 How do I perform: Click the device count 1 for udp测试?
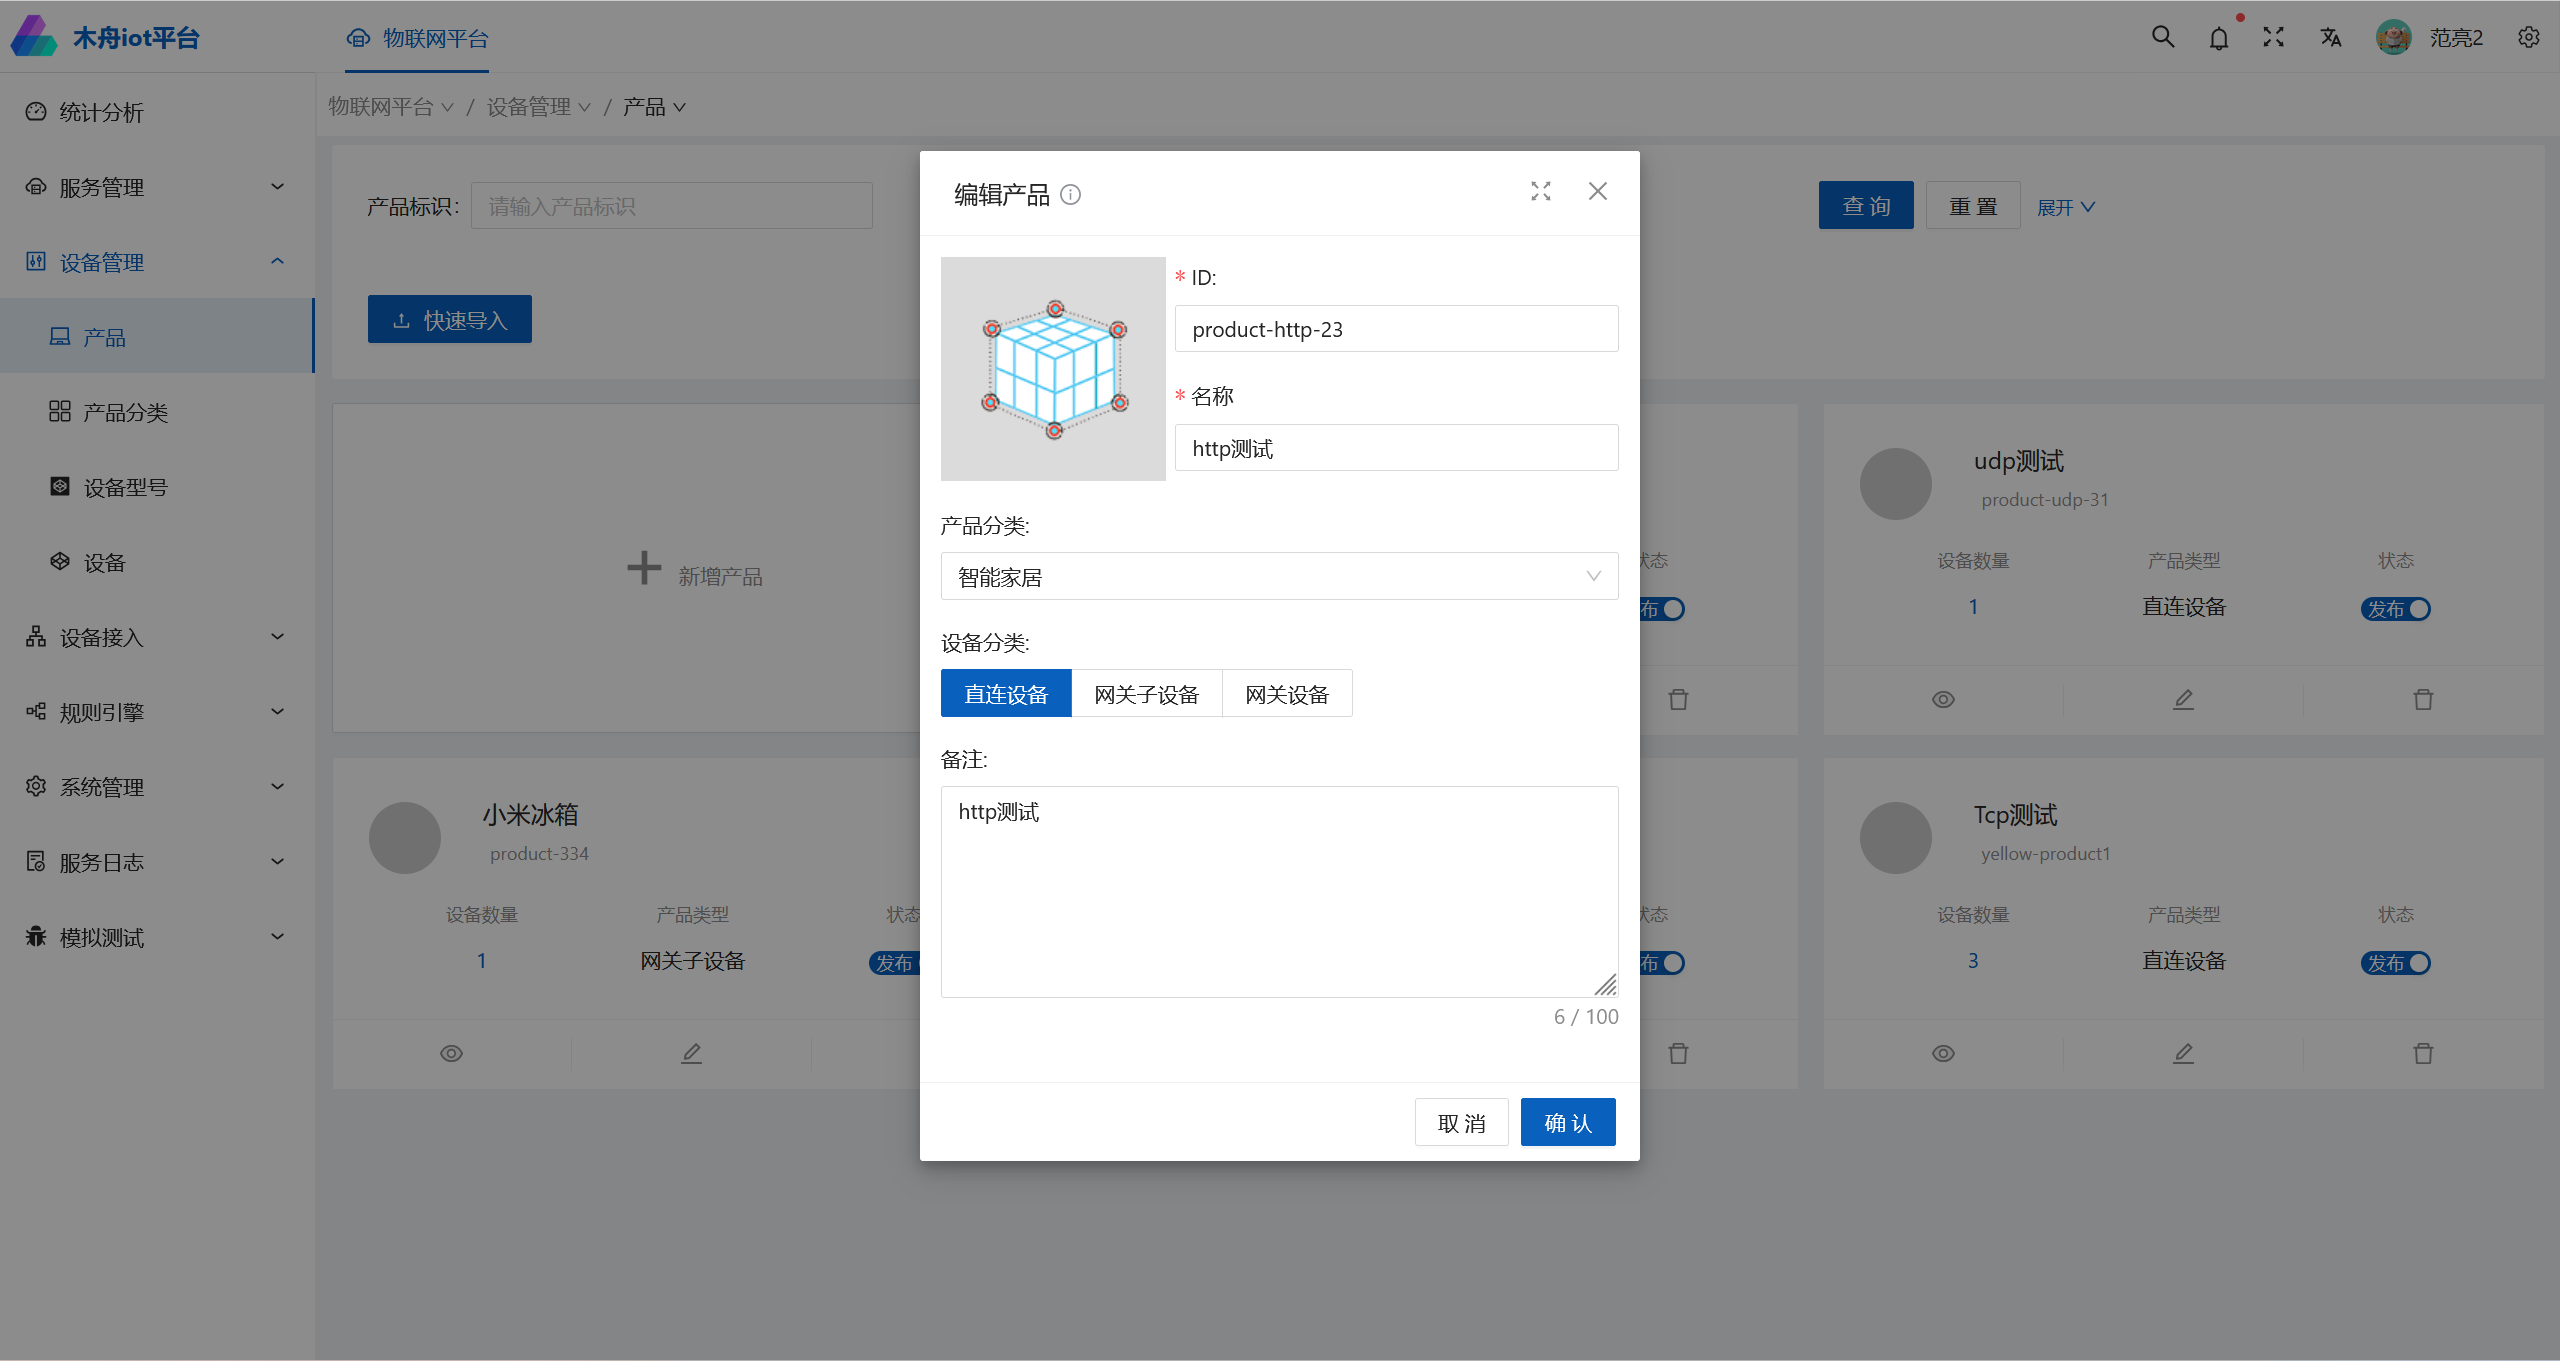(1973, 607)
